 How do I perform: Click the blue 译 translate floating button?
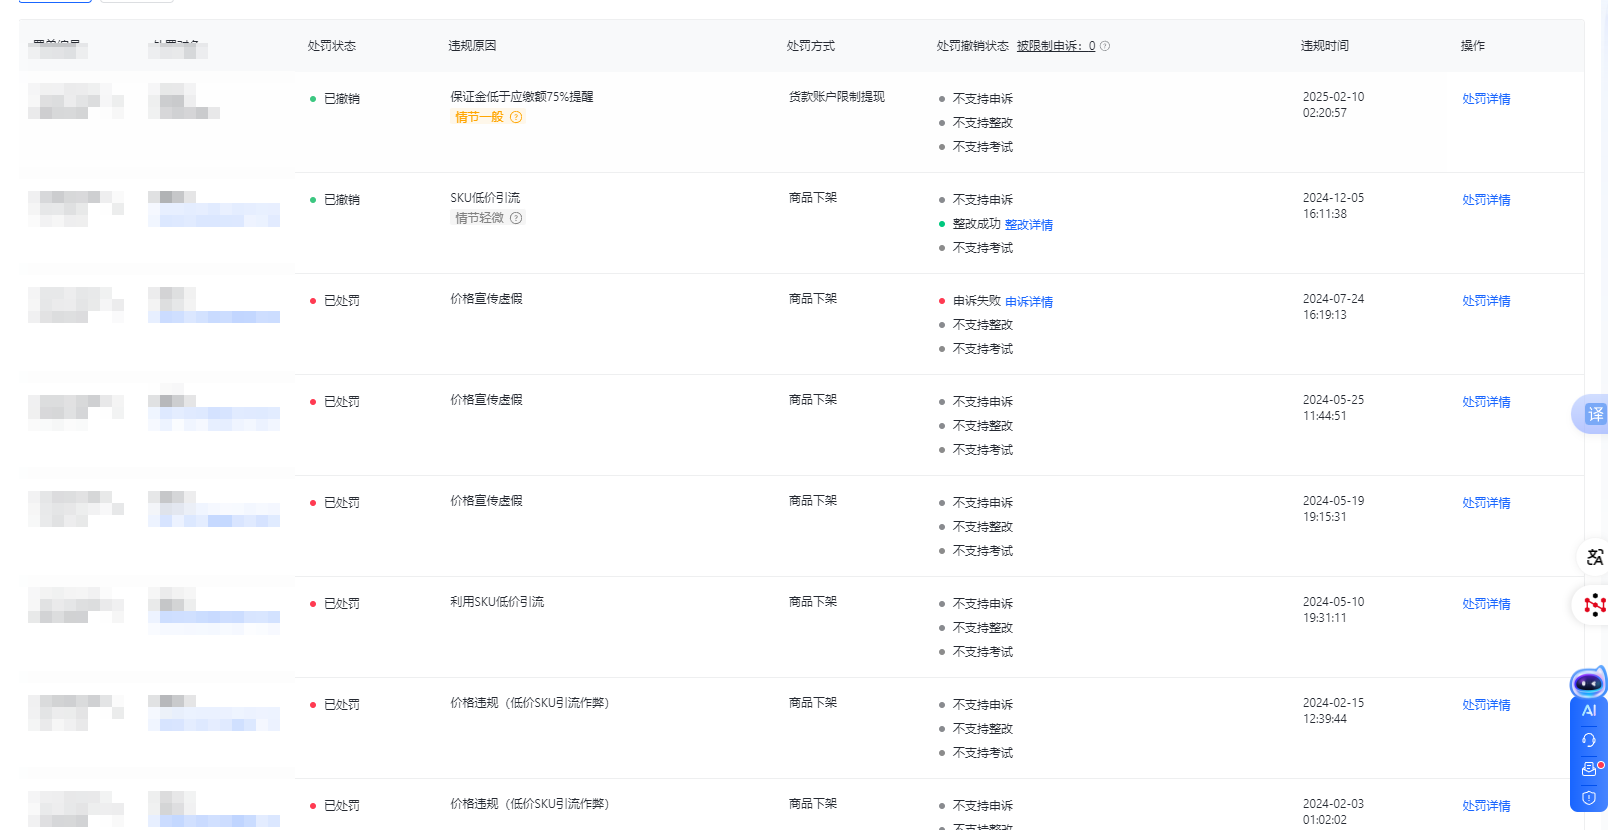coord(1593,414)
